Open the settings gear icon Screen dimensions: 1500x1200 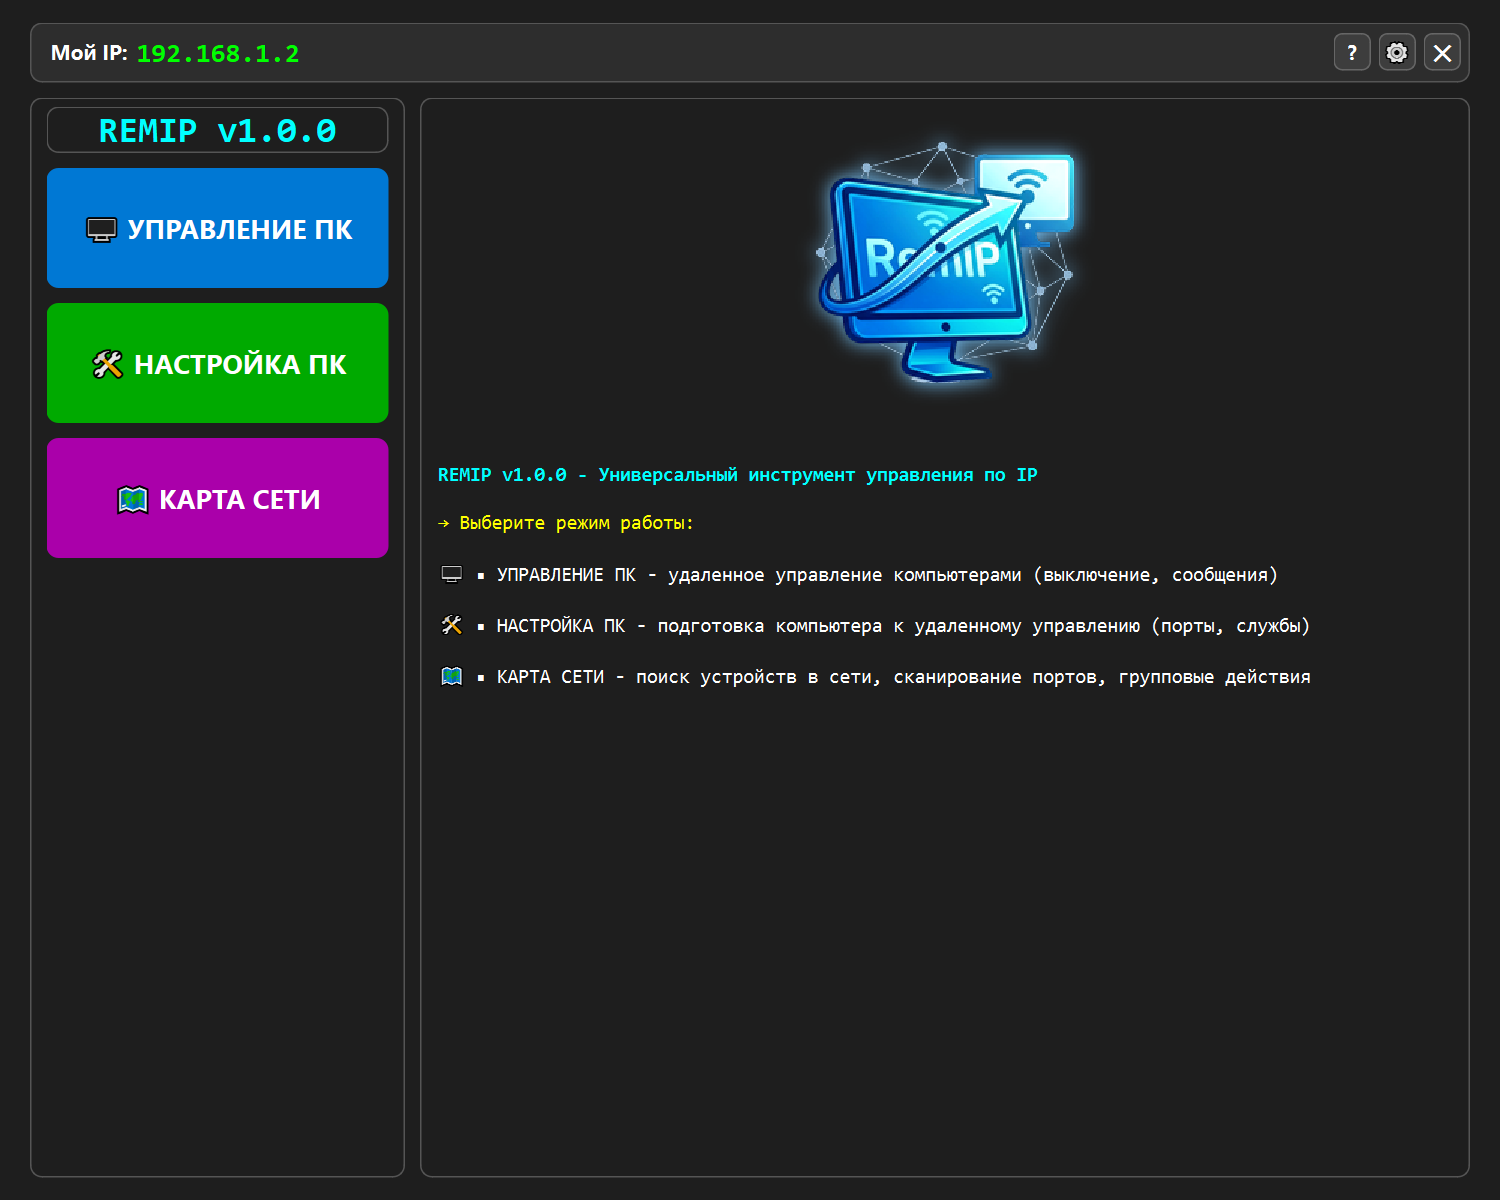1397,52
